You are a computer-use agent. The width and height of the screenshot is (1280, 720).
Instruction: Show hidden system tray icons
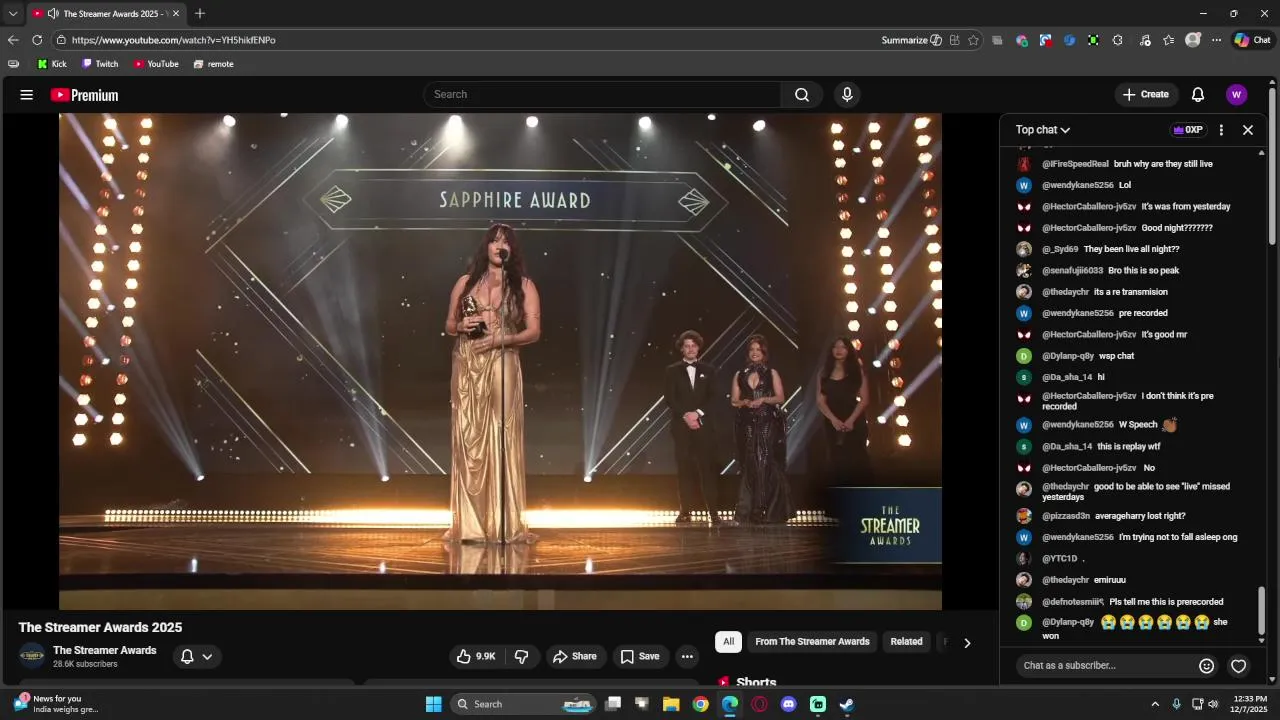tap(1155, 704)
